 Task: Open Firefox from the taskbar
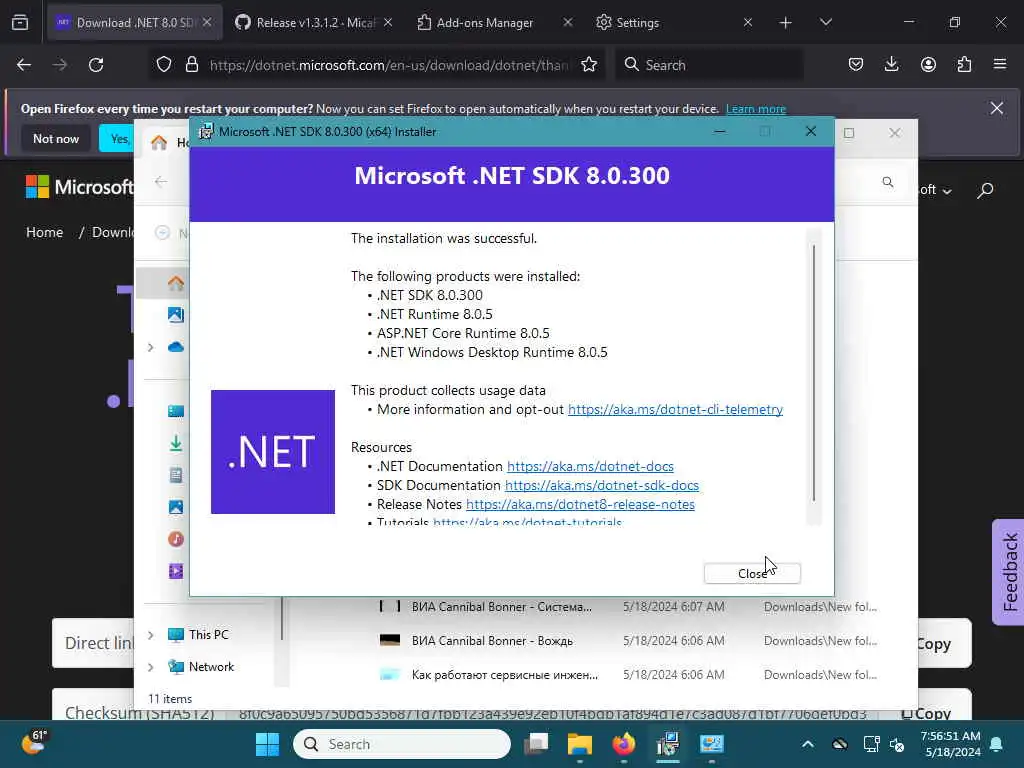(x=624, y=744)
